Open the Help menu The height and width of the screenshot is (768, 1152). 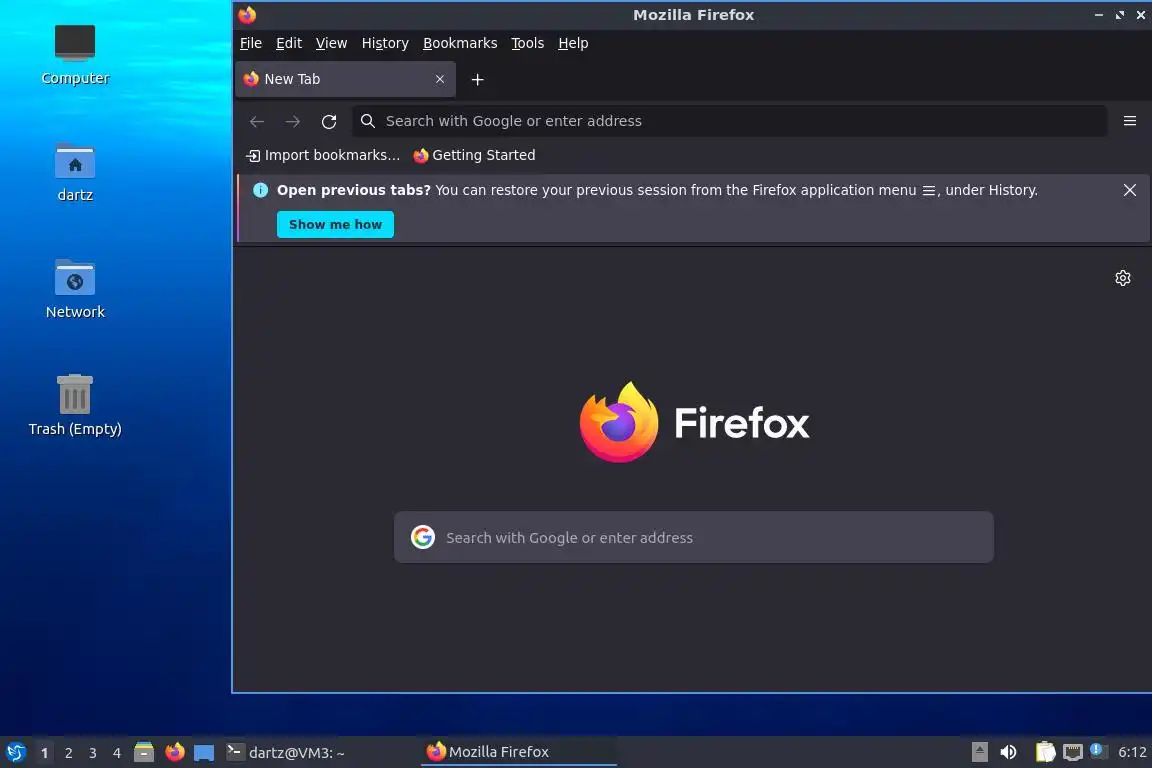(x=573, y=43)
